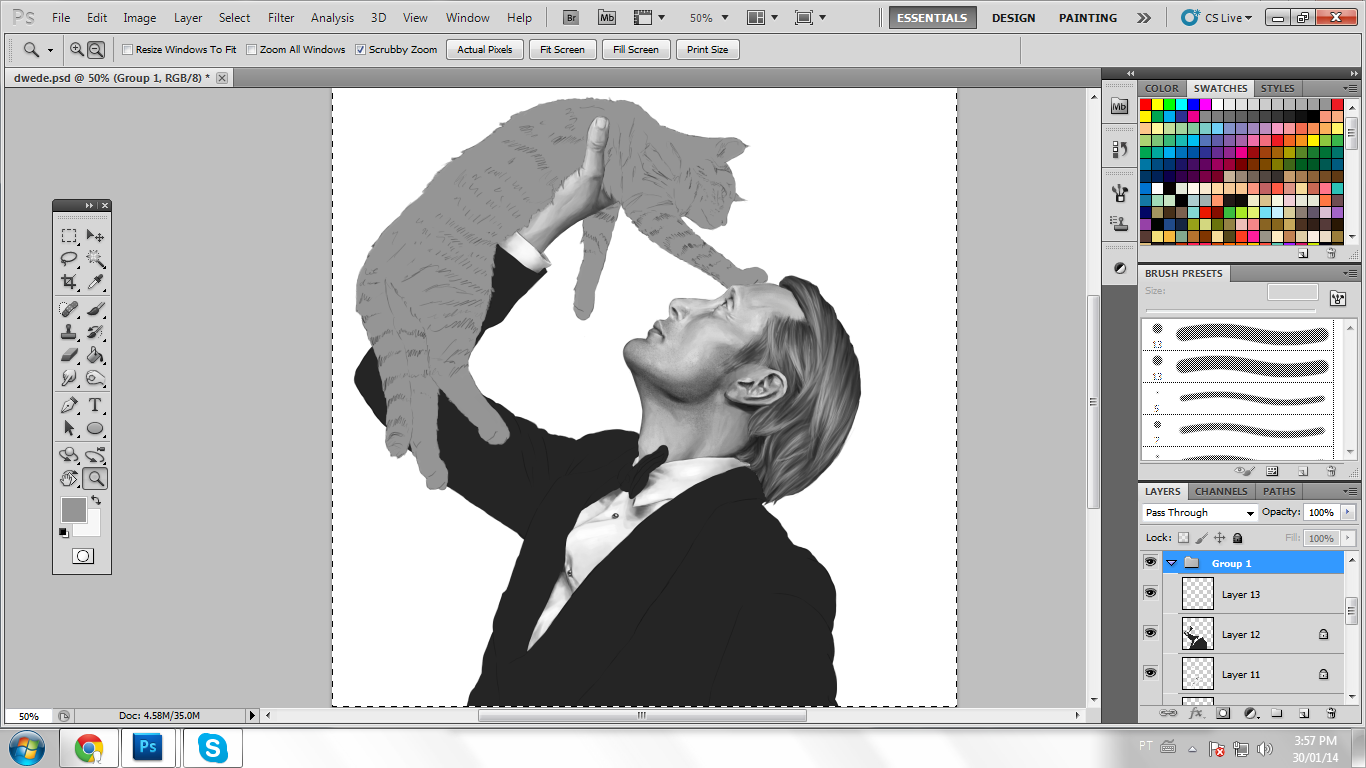
Task: Add a layer mask
Action: 1223,714
